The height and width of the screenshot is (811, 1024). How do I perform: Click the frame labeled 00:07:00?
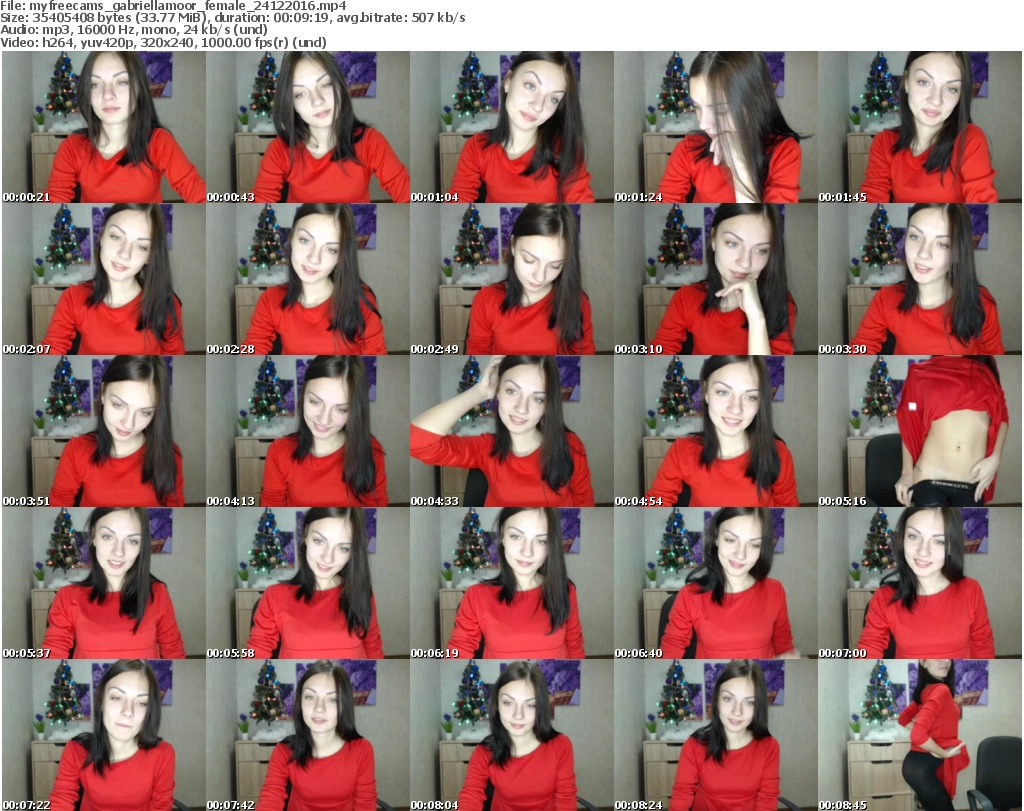920,583
